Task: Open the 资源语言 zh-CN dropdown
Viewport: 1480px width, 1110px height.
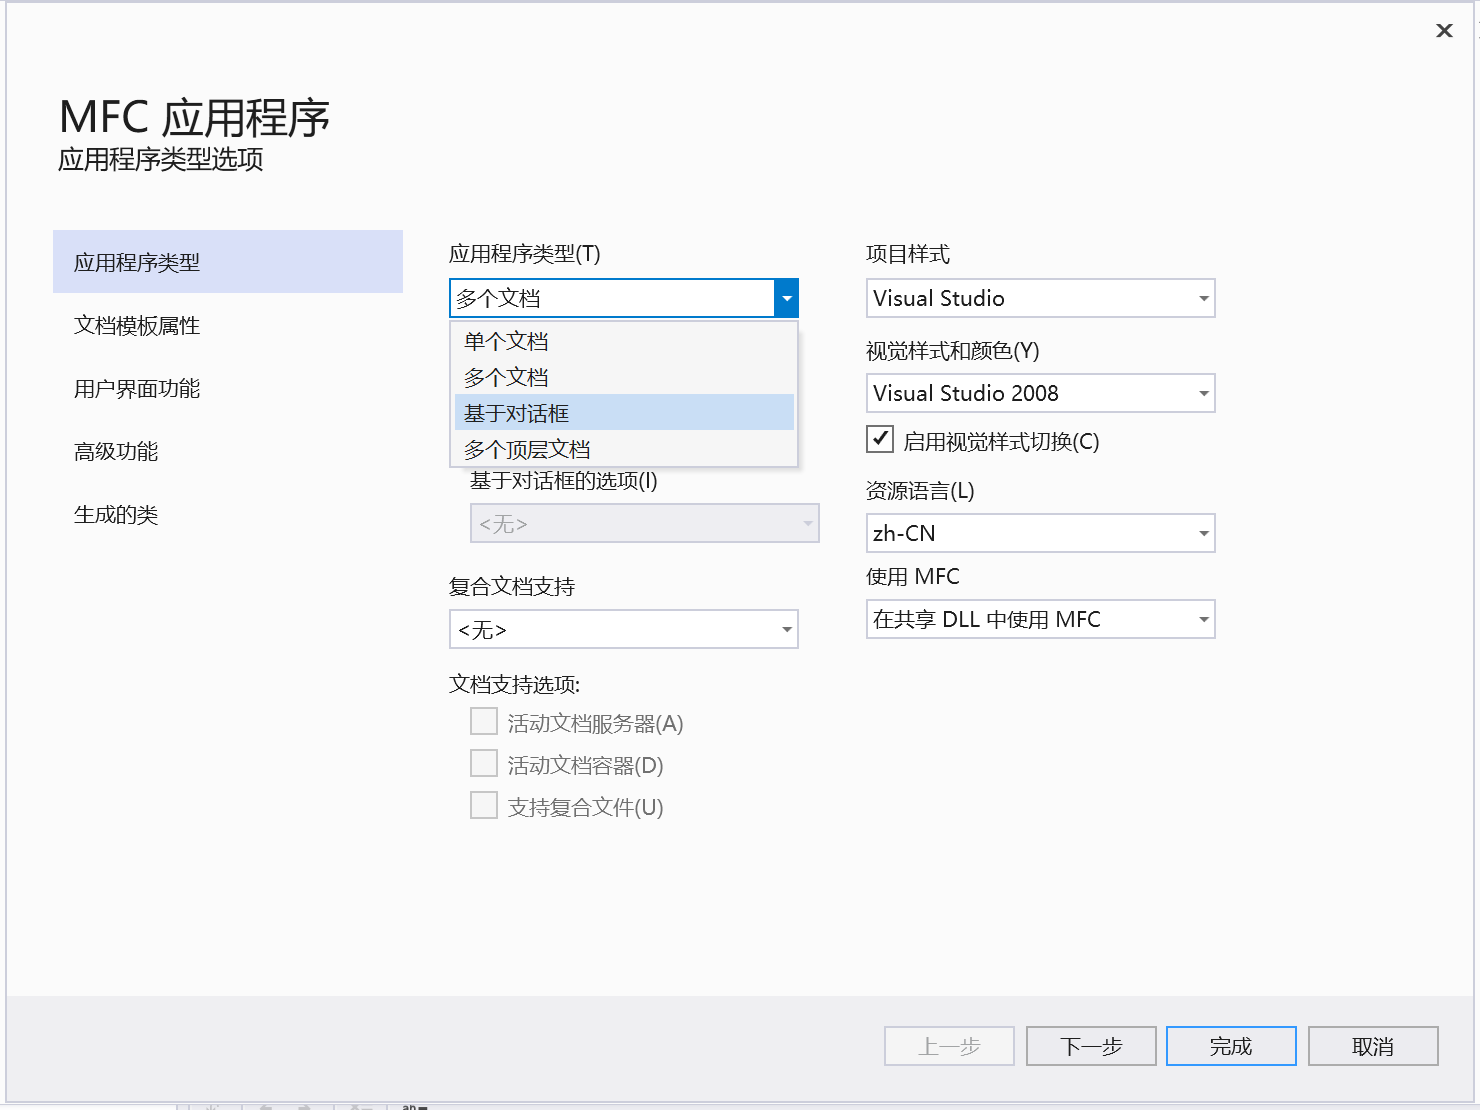Action: pyautogui.click(x=1040, y=533)
